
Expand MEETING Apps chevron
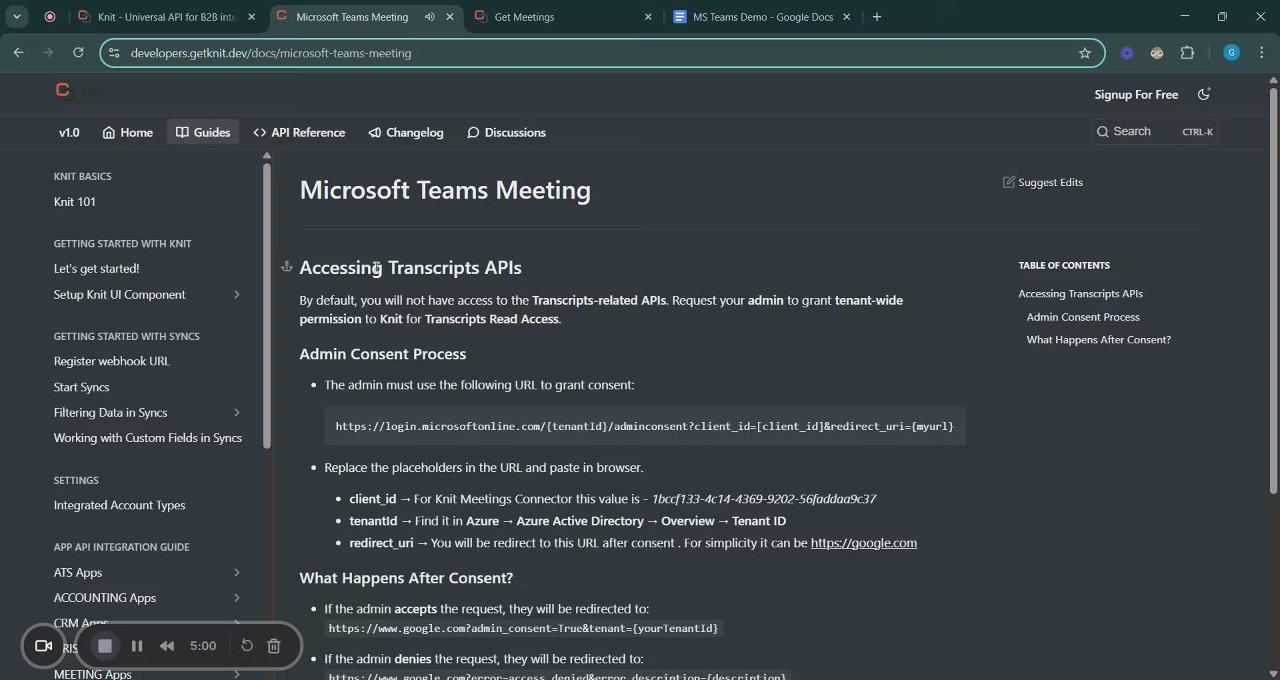[x=237, y=673]
